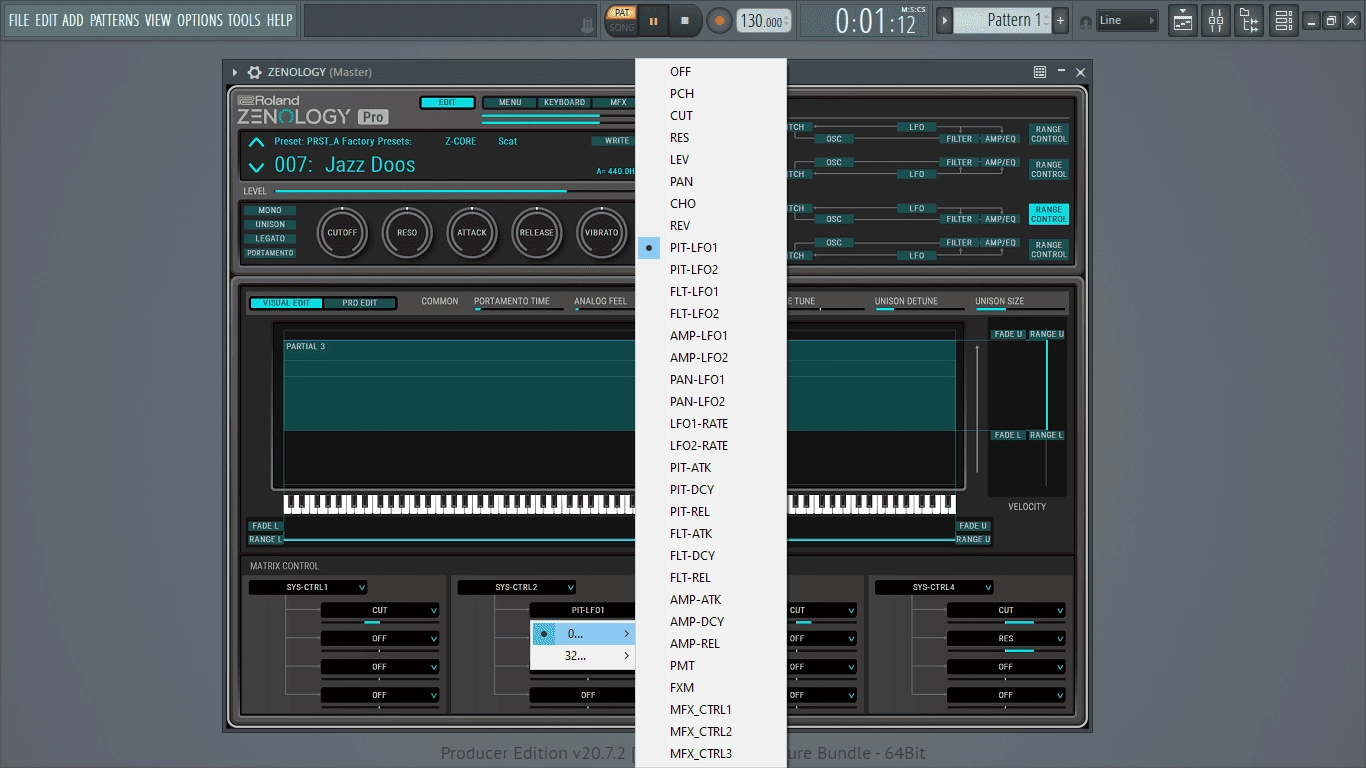The image size is (1366, 768).
Task: Toggle PAT/SONG mode switch
Action: click(x=622, y=20)
